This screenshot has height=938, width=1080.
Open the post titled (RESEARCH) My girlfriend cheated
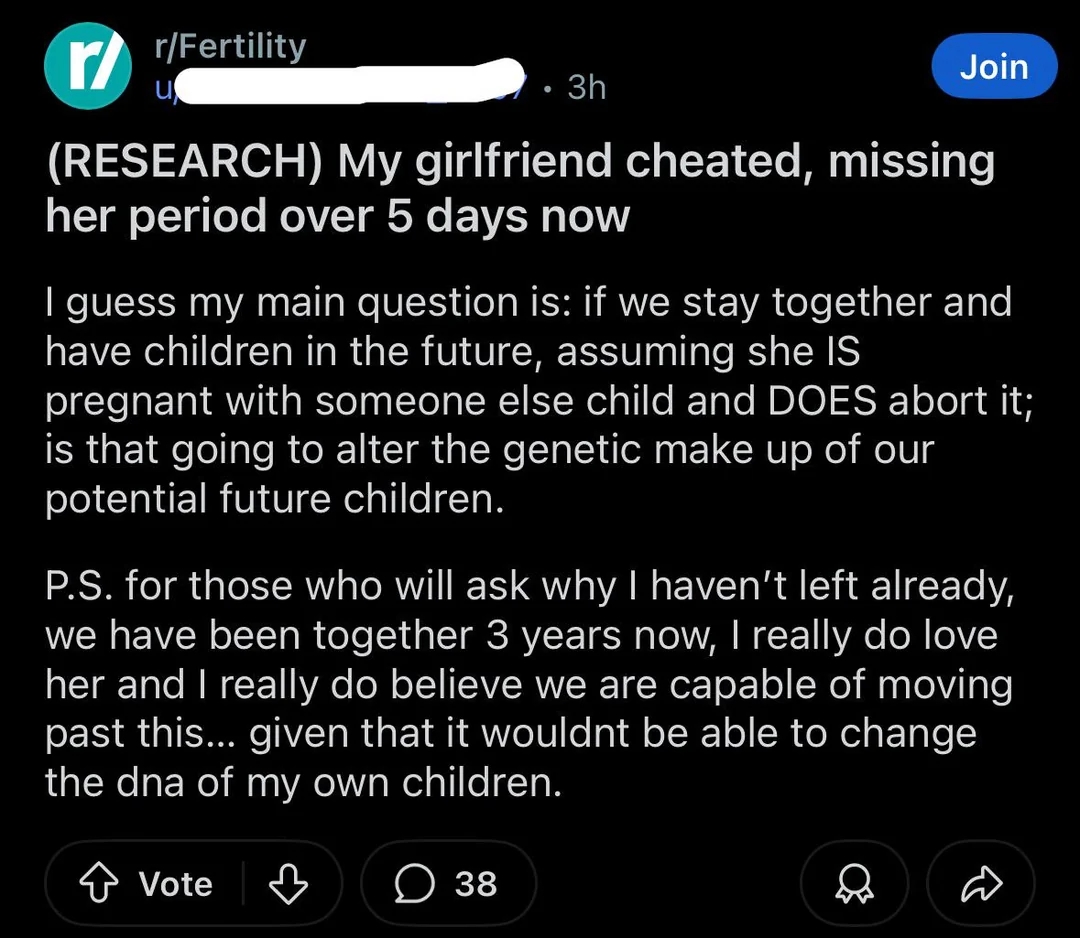click(x=520, y=188)
